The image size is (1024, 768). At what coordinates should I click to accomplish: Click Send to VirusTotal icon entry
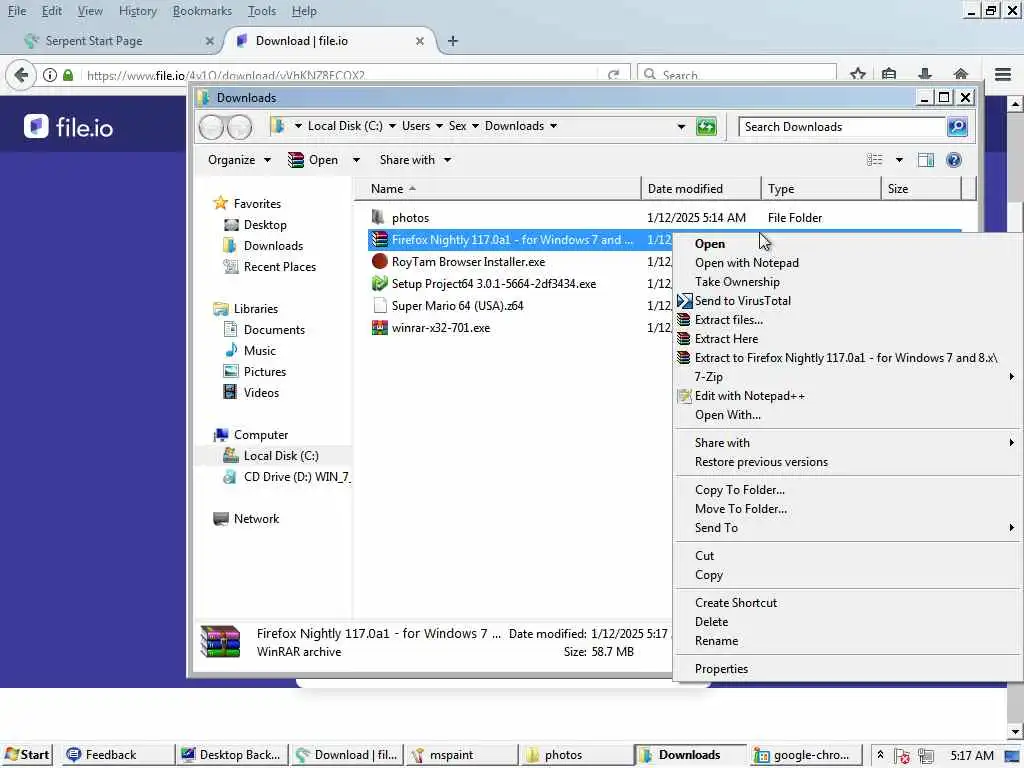(684, 301)
